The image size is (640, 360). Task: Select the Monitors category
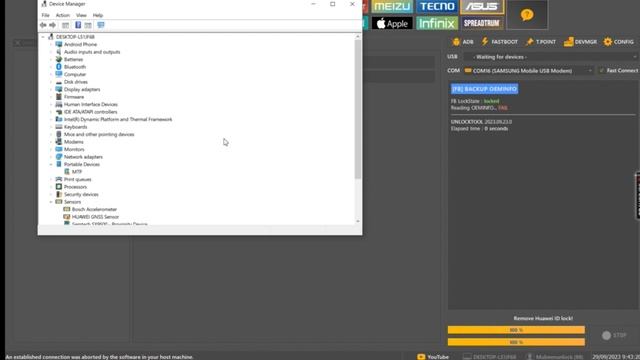[x=74, y=149]
